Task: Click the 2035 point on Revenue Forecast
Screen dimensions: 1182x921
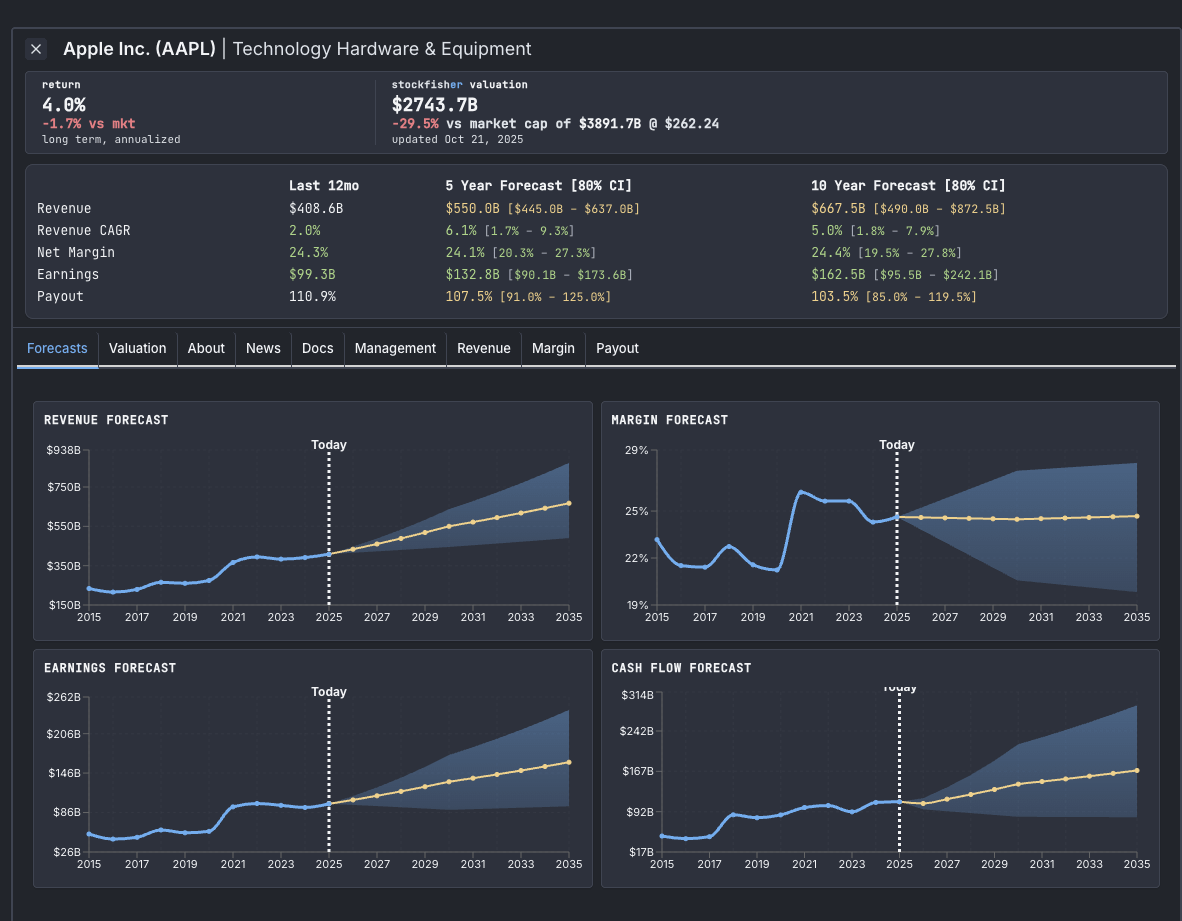Action: 569,503
